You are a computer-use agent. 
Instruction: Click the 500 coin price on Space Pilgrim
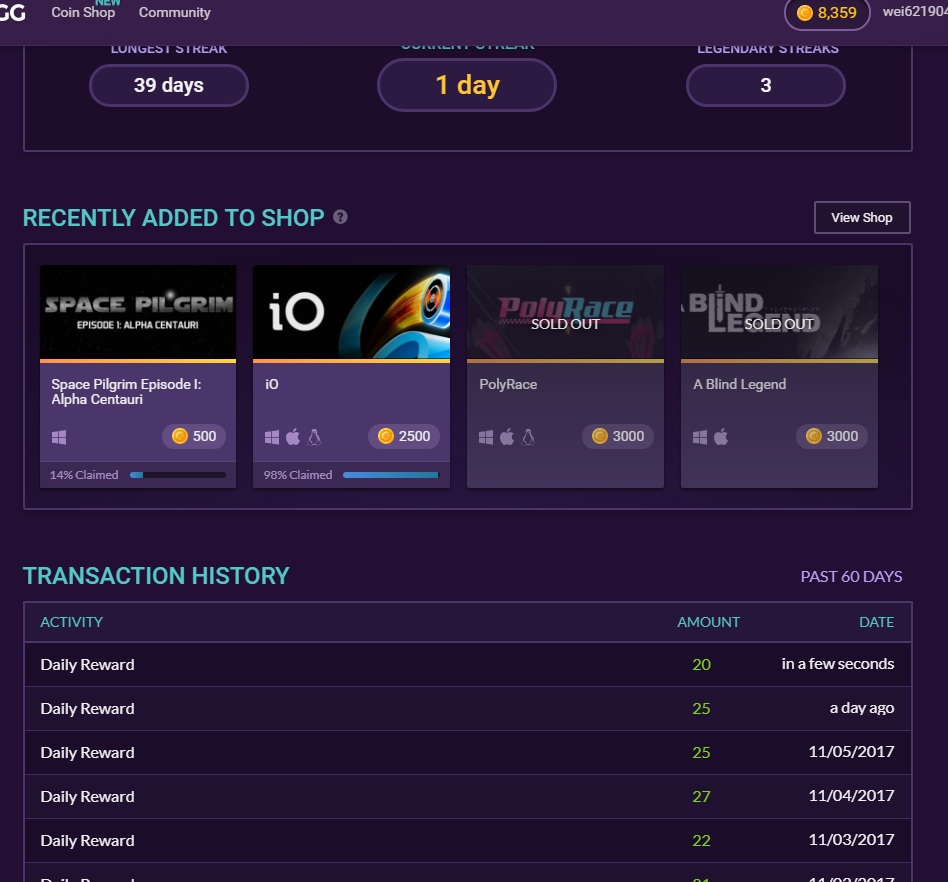tap(194, 436)
